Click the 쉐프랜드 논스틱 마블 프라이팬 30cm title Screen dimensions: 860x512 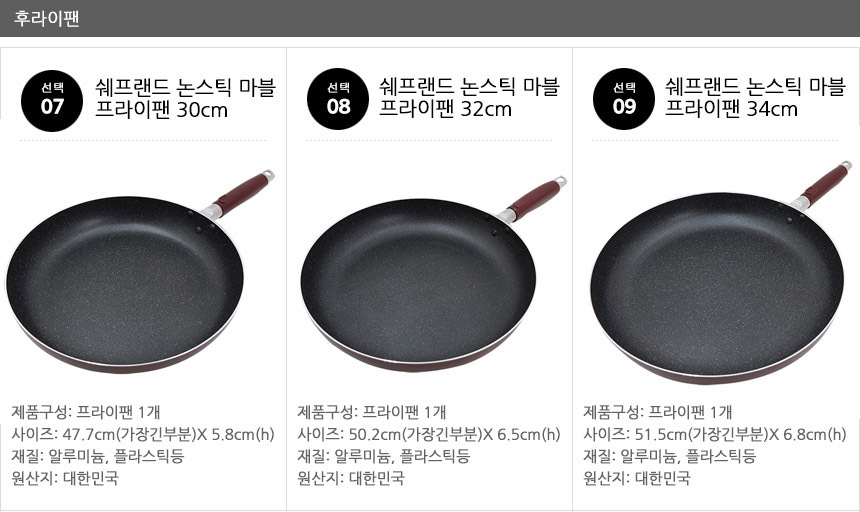coord(185,99)
